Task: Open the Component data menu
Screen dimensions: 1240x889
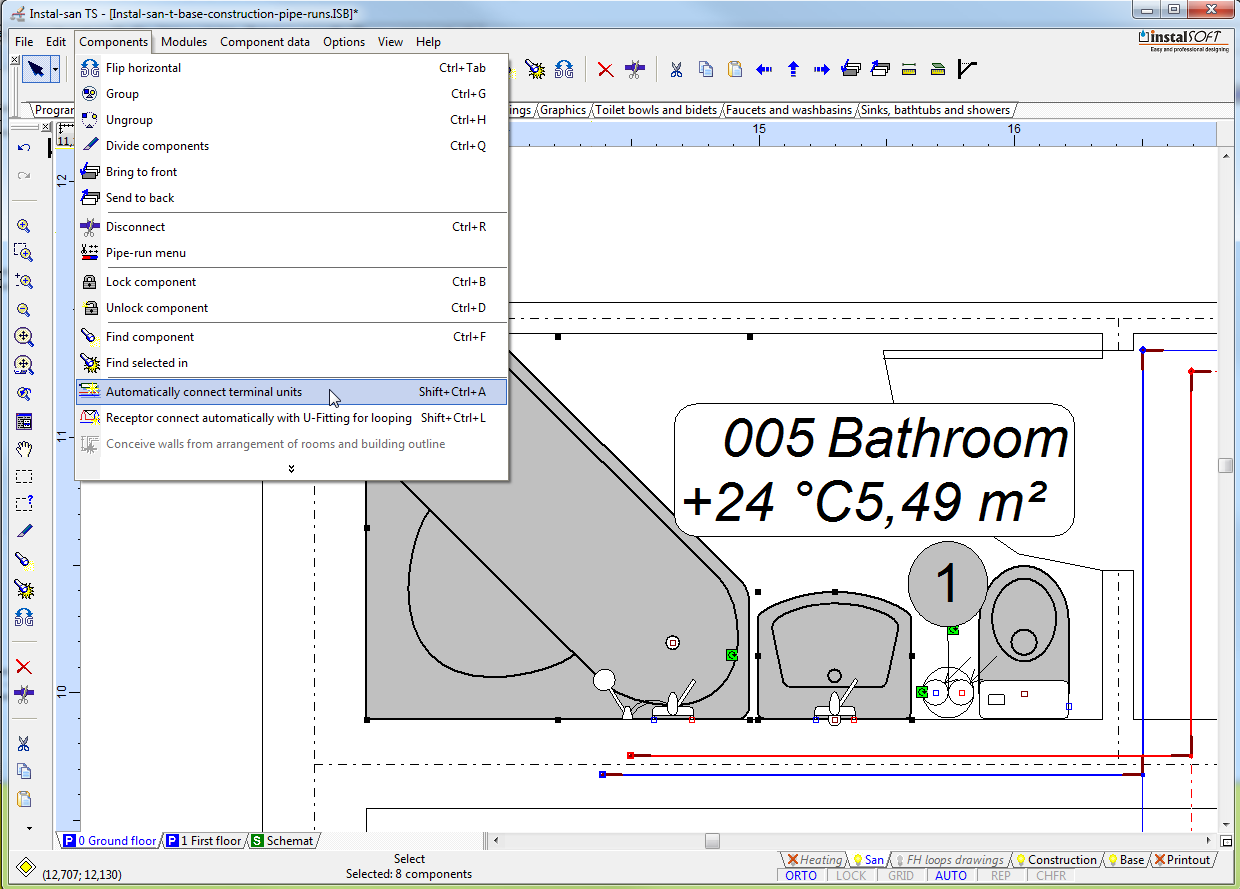Action: [265, 42]
